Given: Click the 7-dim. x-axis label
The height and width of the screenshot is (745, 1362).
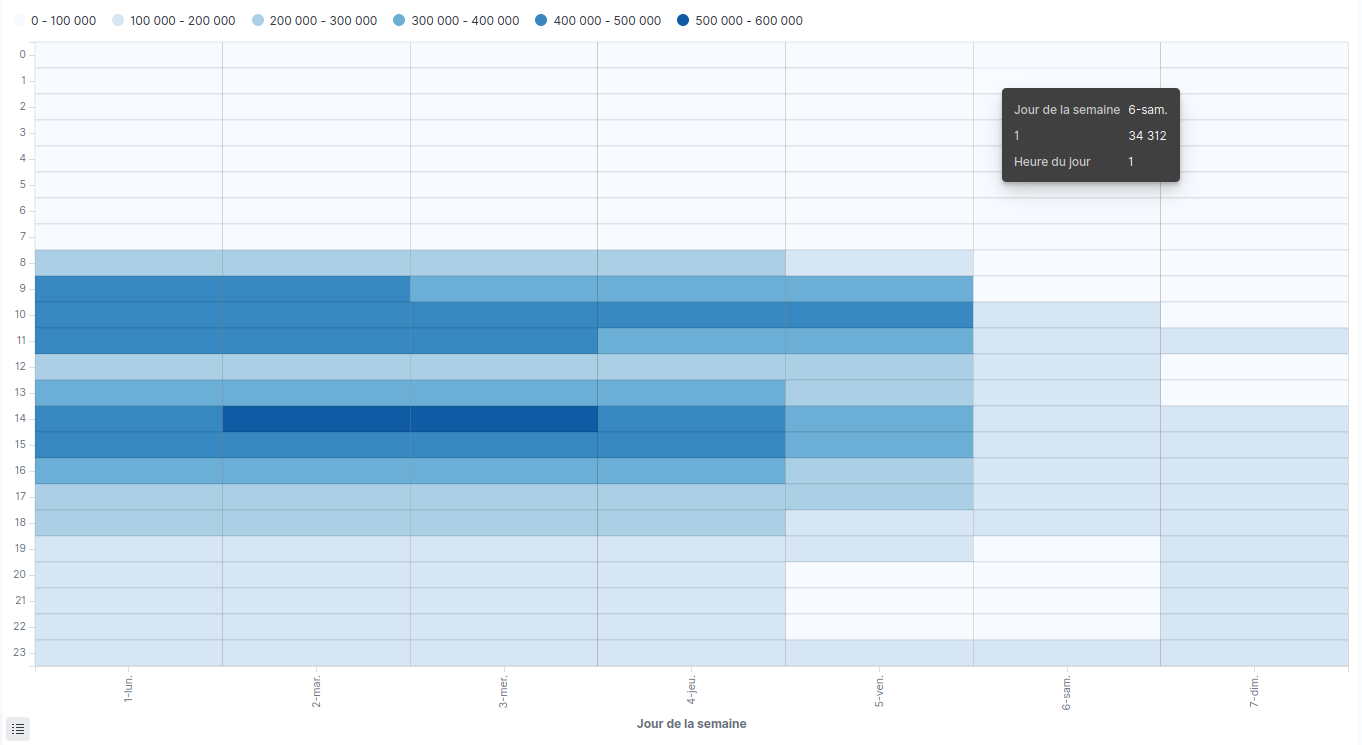Looking at the screenshot, I should pos(1254,691).
